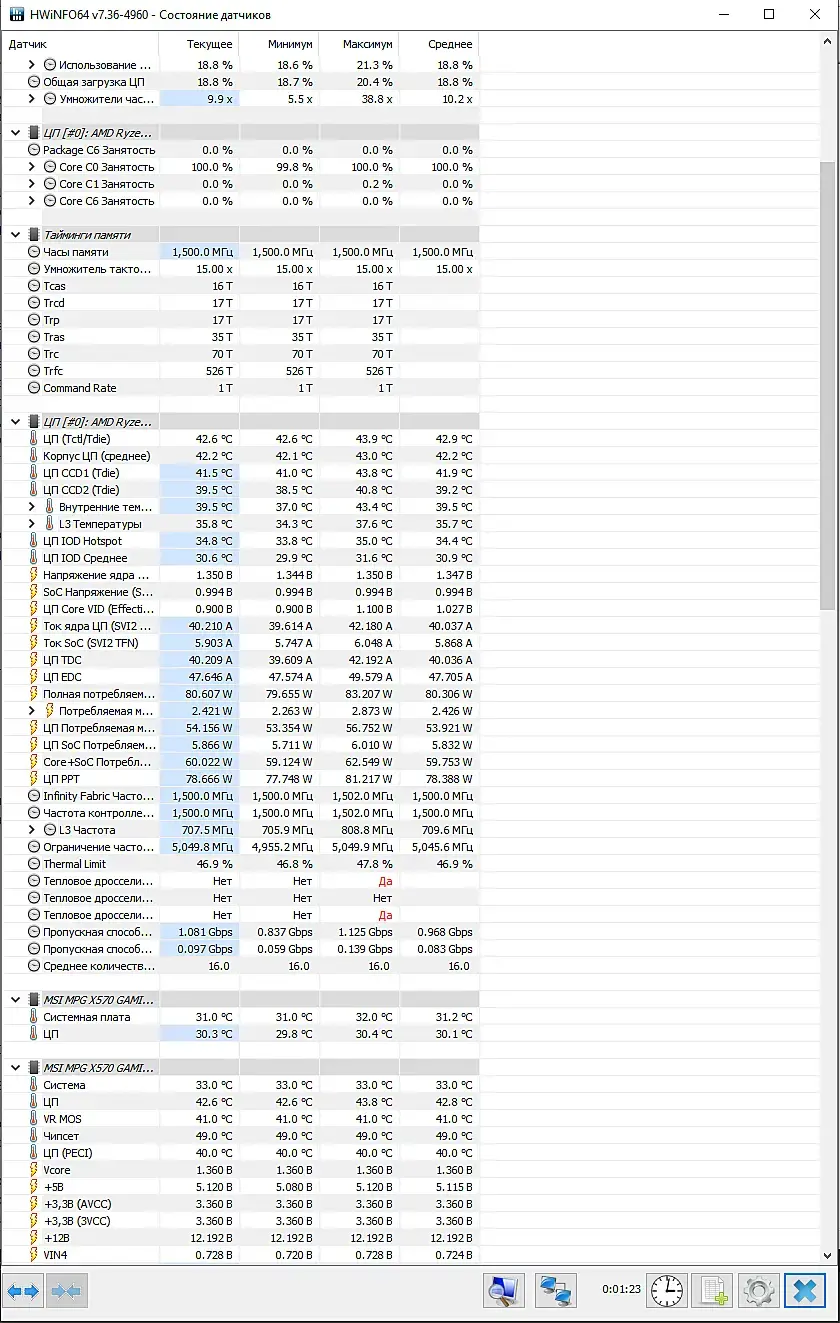Select the Корпус ЦП (среднее) row
The width and height of the screenshot is (840, 1323).
(x=240, y=456)
